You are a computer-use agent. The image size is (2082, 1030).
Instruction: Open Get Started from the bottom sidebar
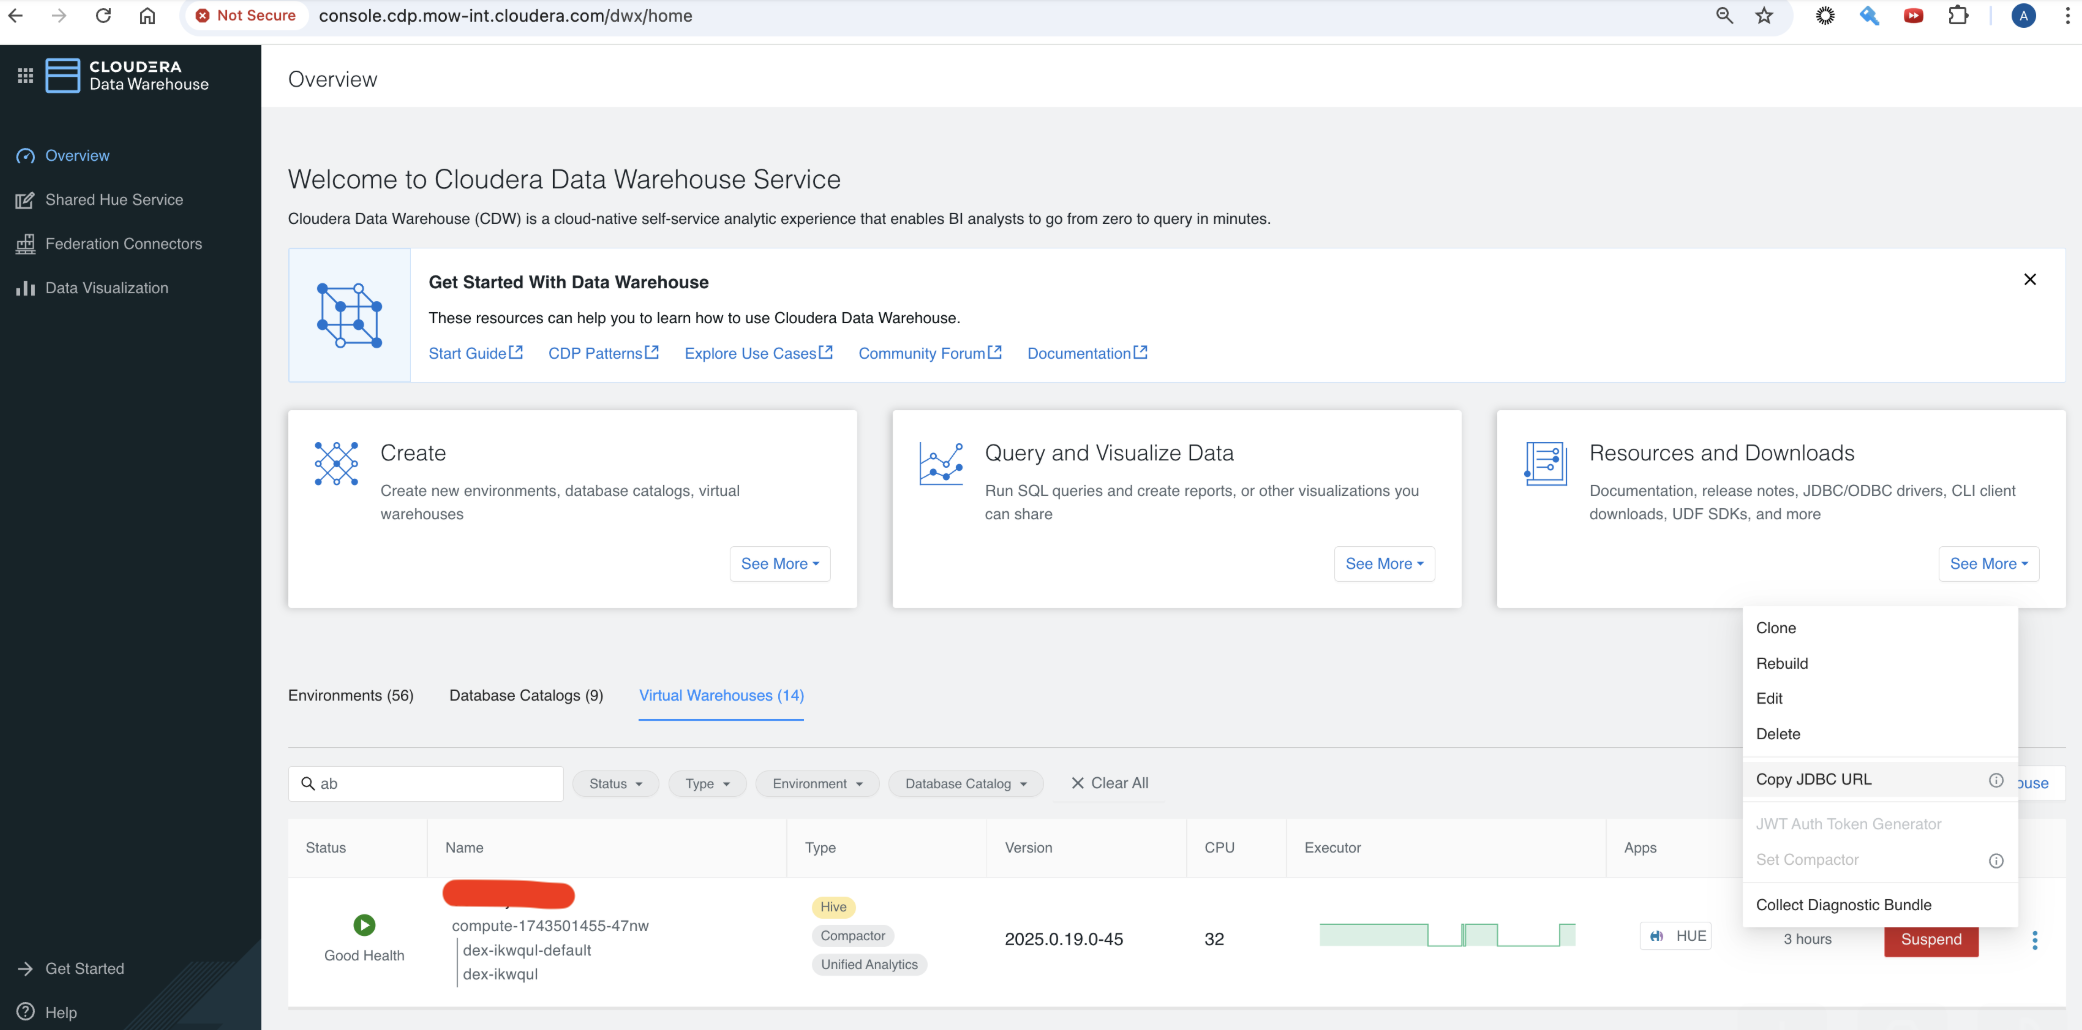click(x=84, y=968)
